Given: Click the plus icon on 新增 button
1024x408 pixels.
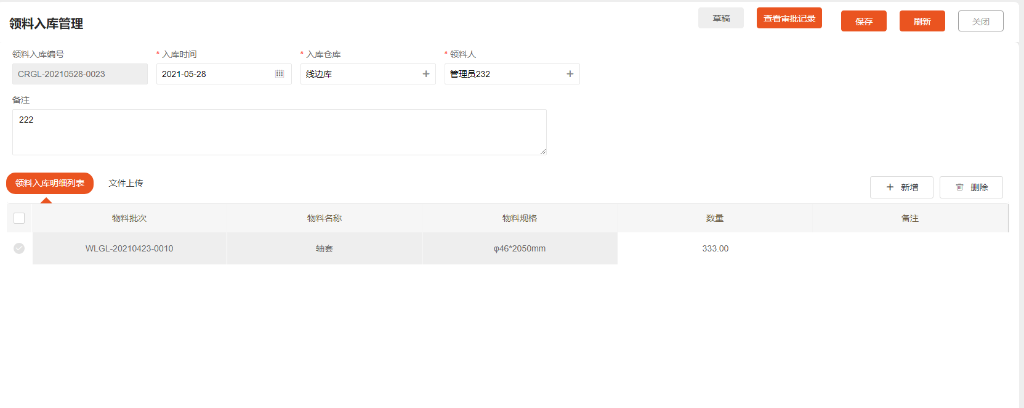Looking at the screenshot, I should [890, 187].
